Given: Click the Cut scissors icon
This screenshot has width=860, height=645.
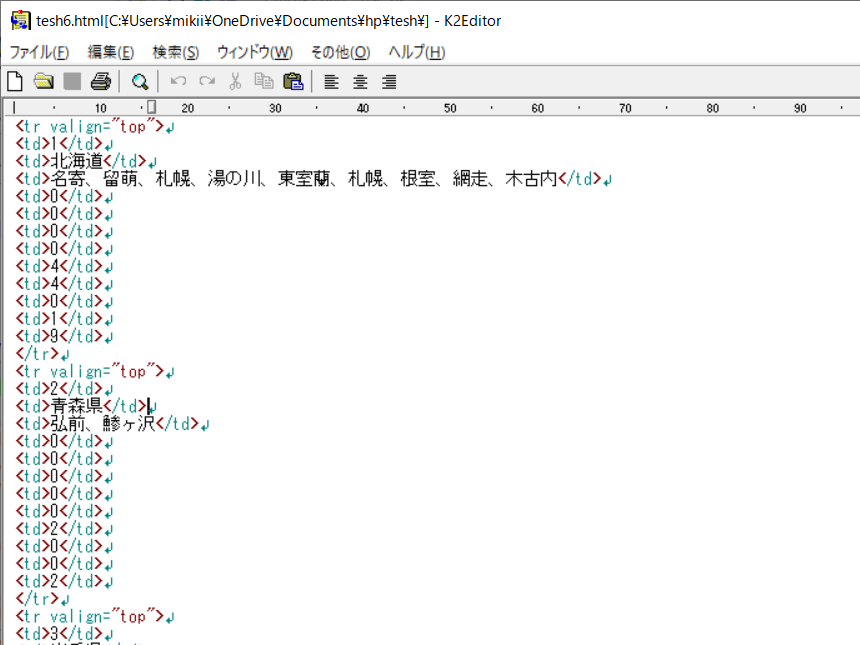Looking at the screenshot, I should pyautogui.click(x=235, y=81).
